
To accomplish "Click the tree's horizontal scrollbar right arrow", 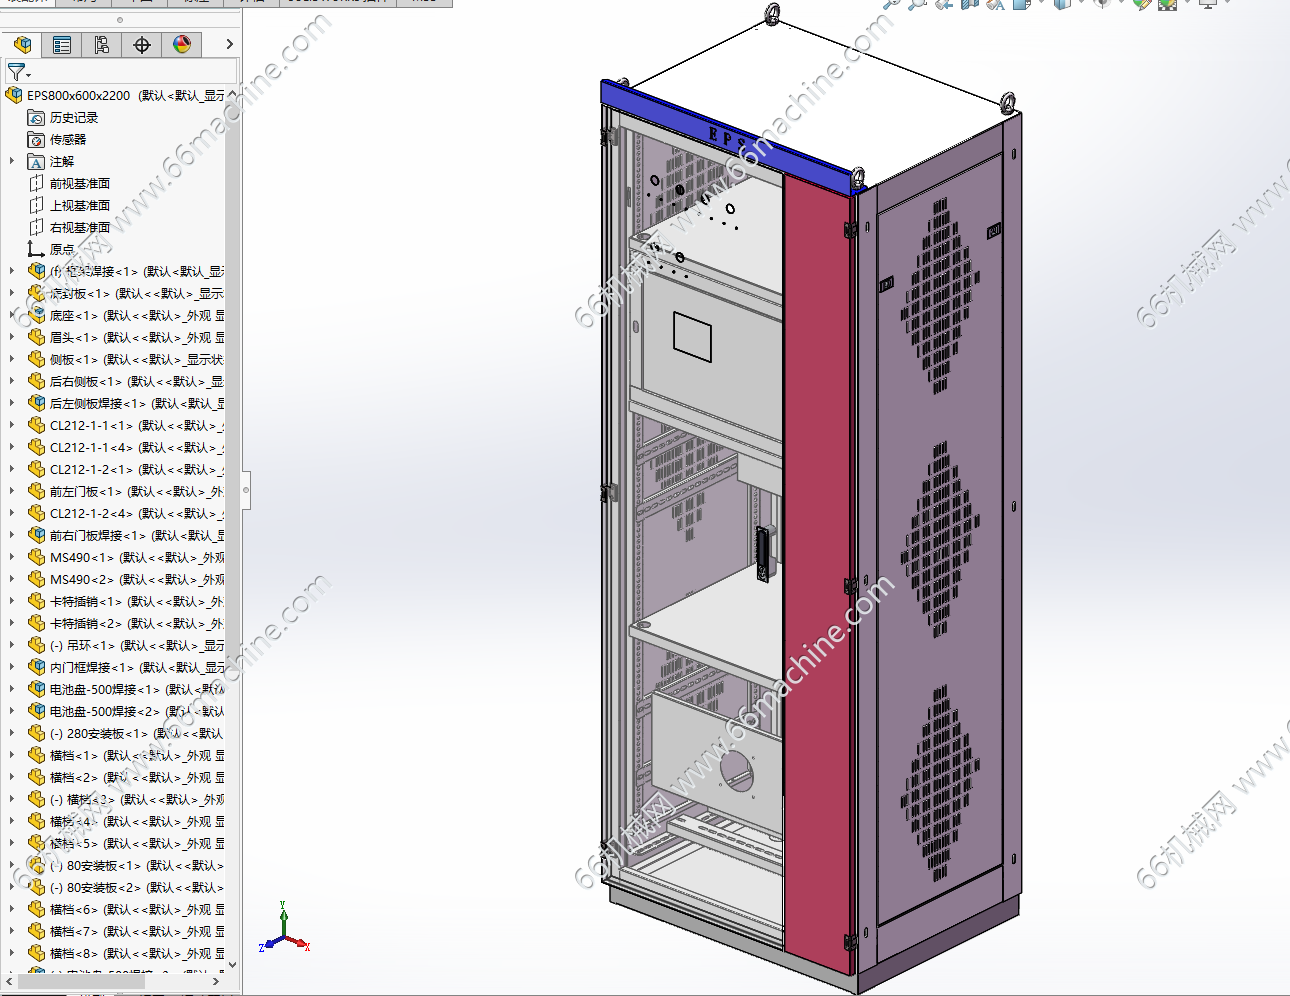I will (x=216, y=982).
